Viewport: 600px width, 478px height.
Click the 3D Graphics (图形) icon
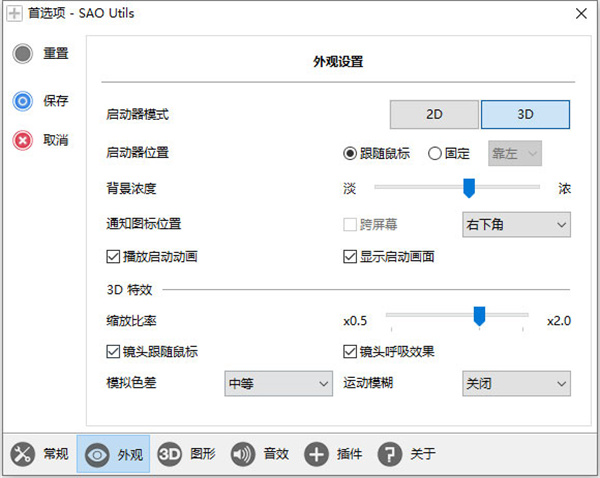pyautogui.click(x=170, y=454)
